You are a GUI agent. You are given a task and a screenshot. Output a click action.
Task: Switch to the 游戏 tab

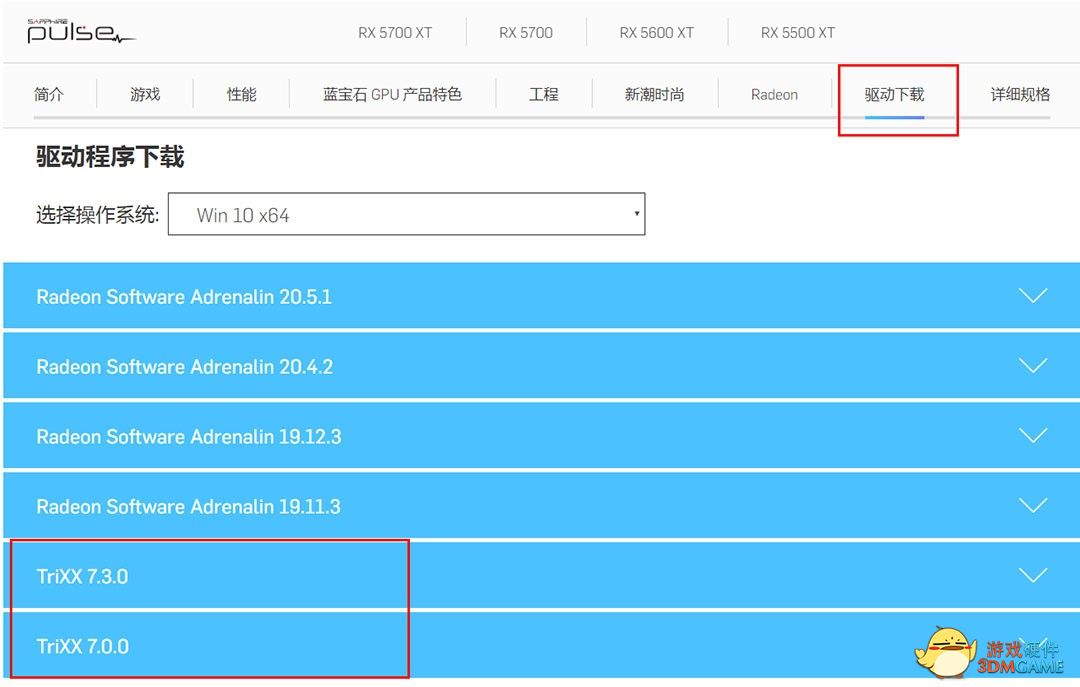click(x=145, y=94)
